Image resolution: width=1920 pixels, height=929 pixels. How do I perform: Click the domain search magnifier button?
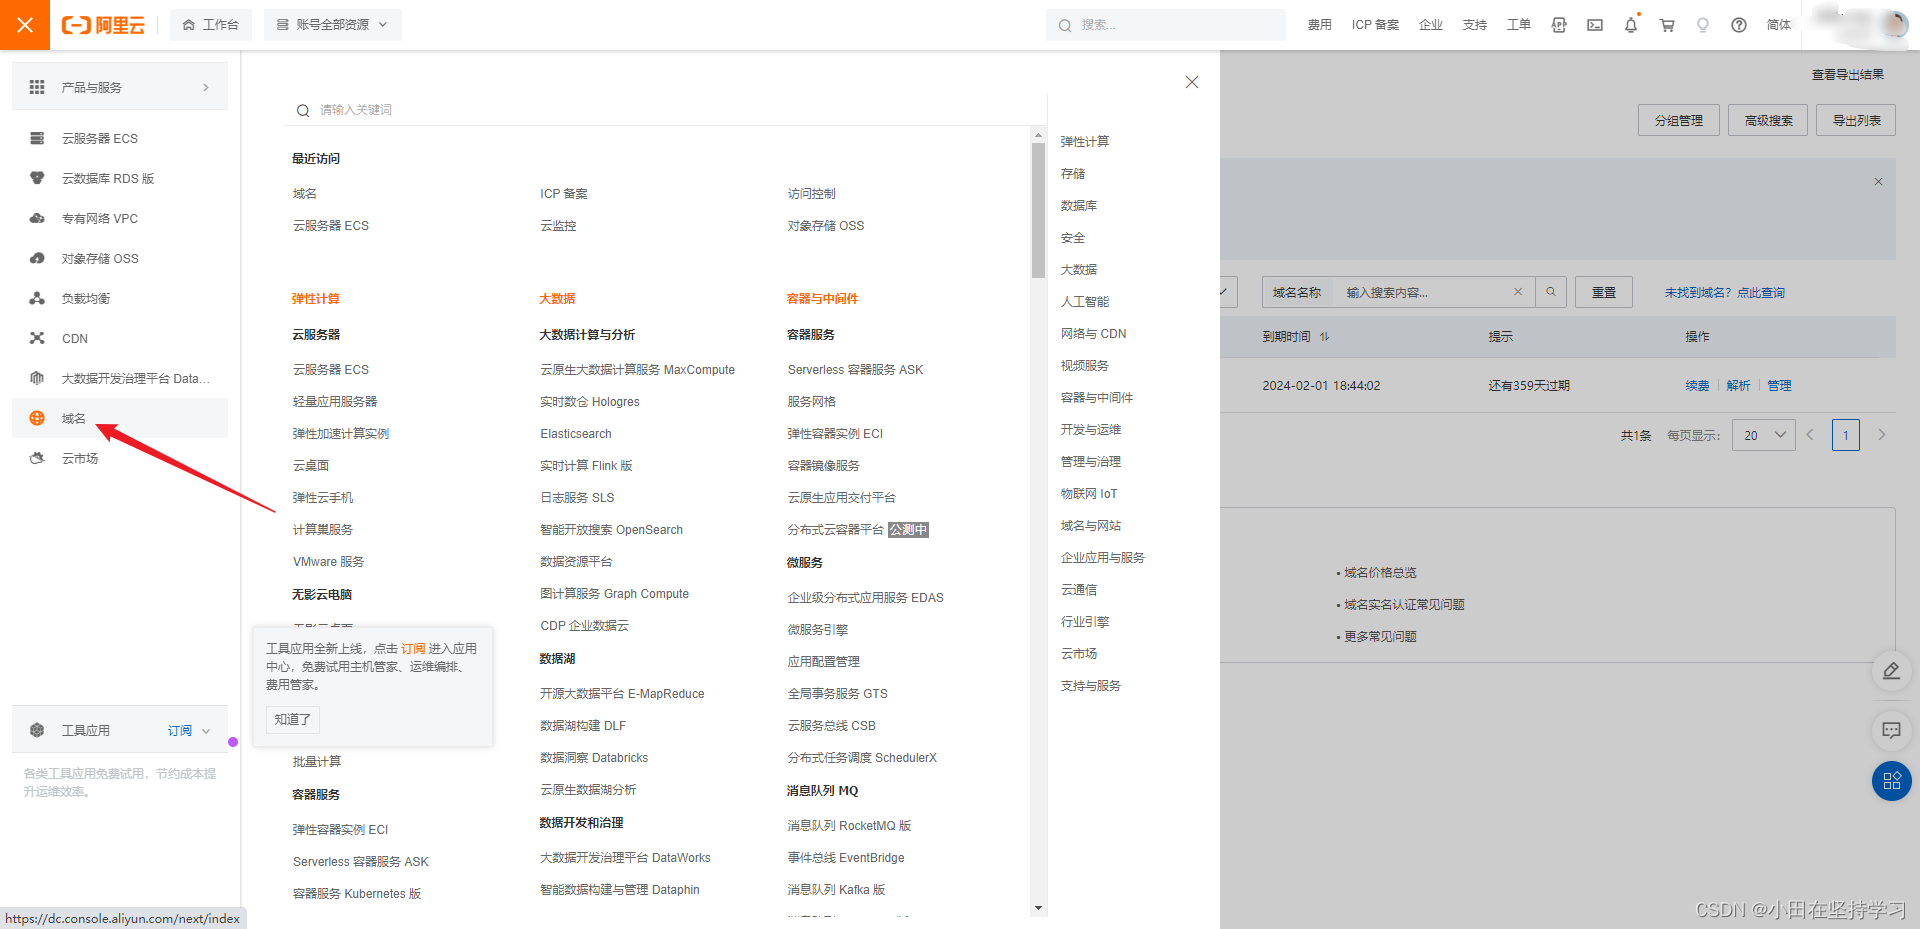coord(1551,292)
